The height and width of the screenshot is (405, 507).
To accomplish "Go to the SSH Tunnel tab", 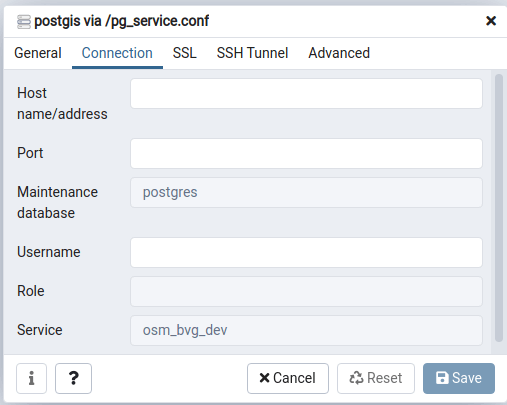I will click(252, 53).
